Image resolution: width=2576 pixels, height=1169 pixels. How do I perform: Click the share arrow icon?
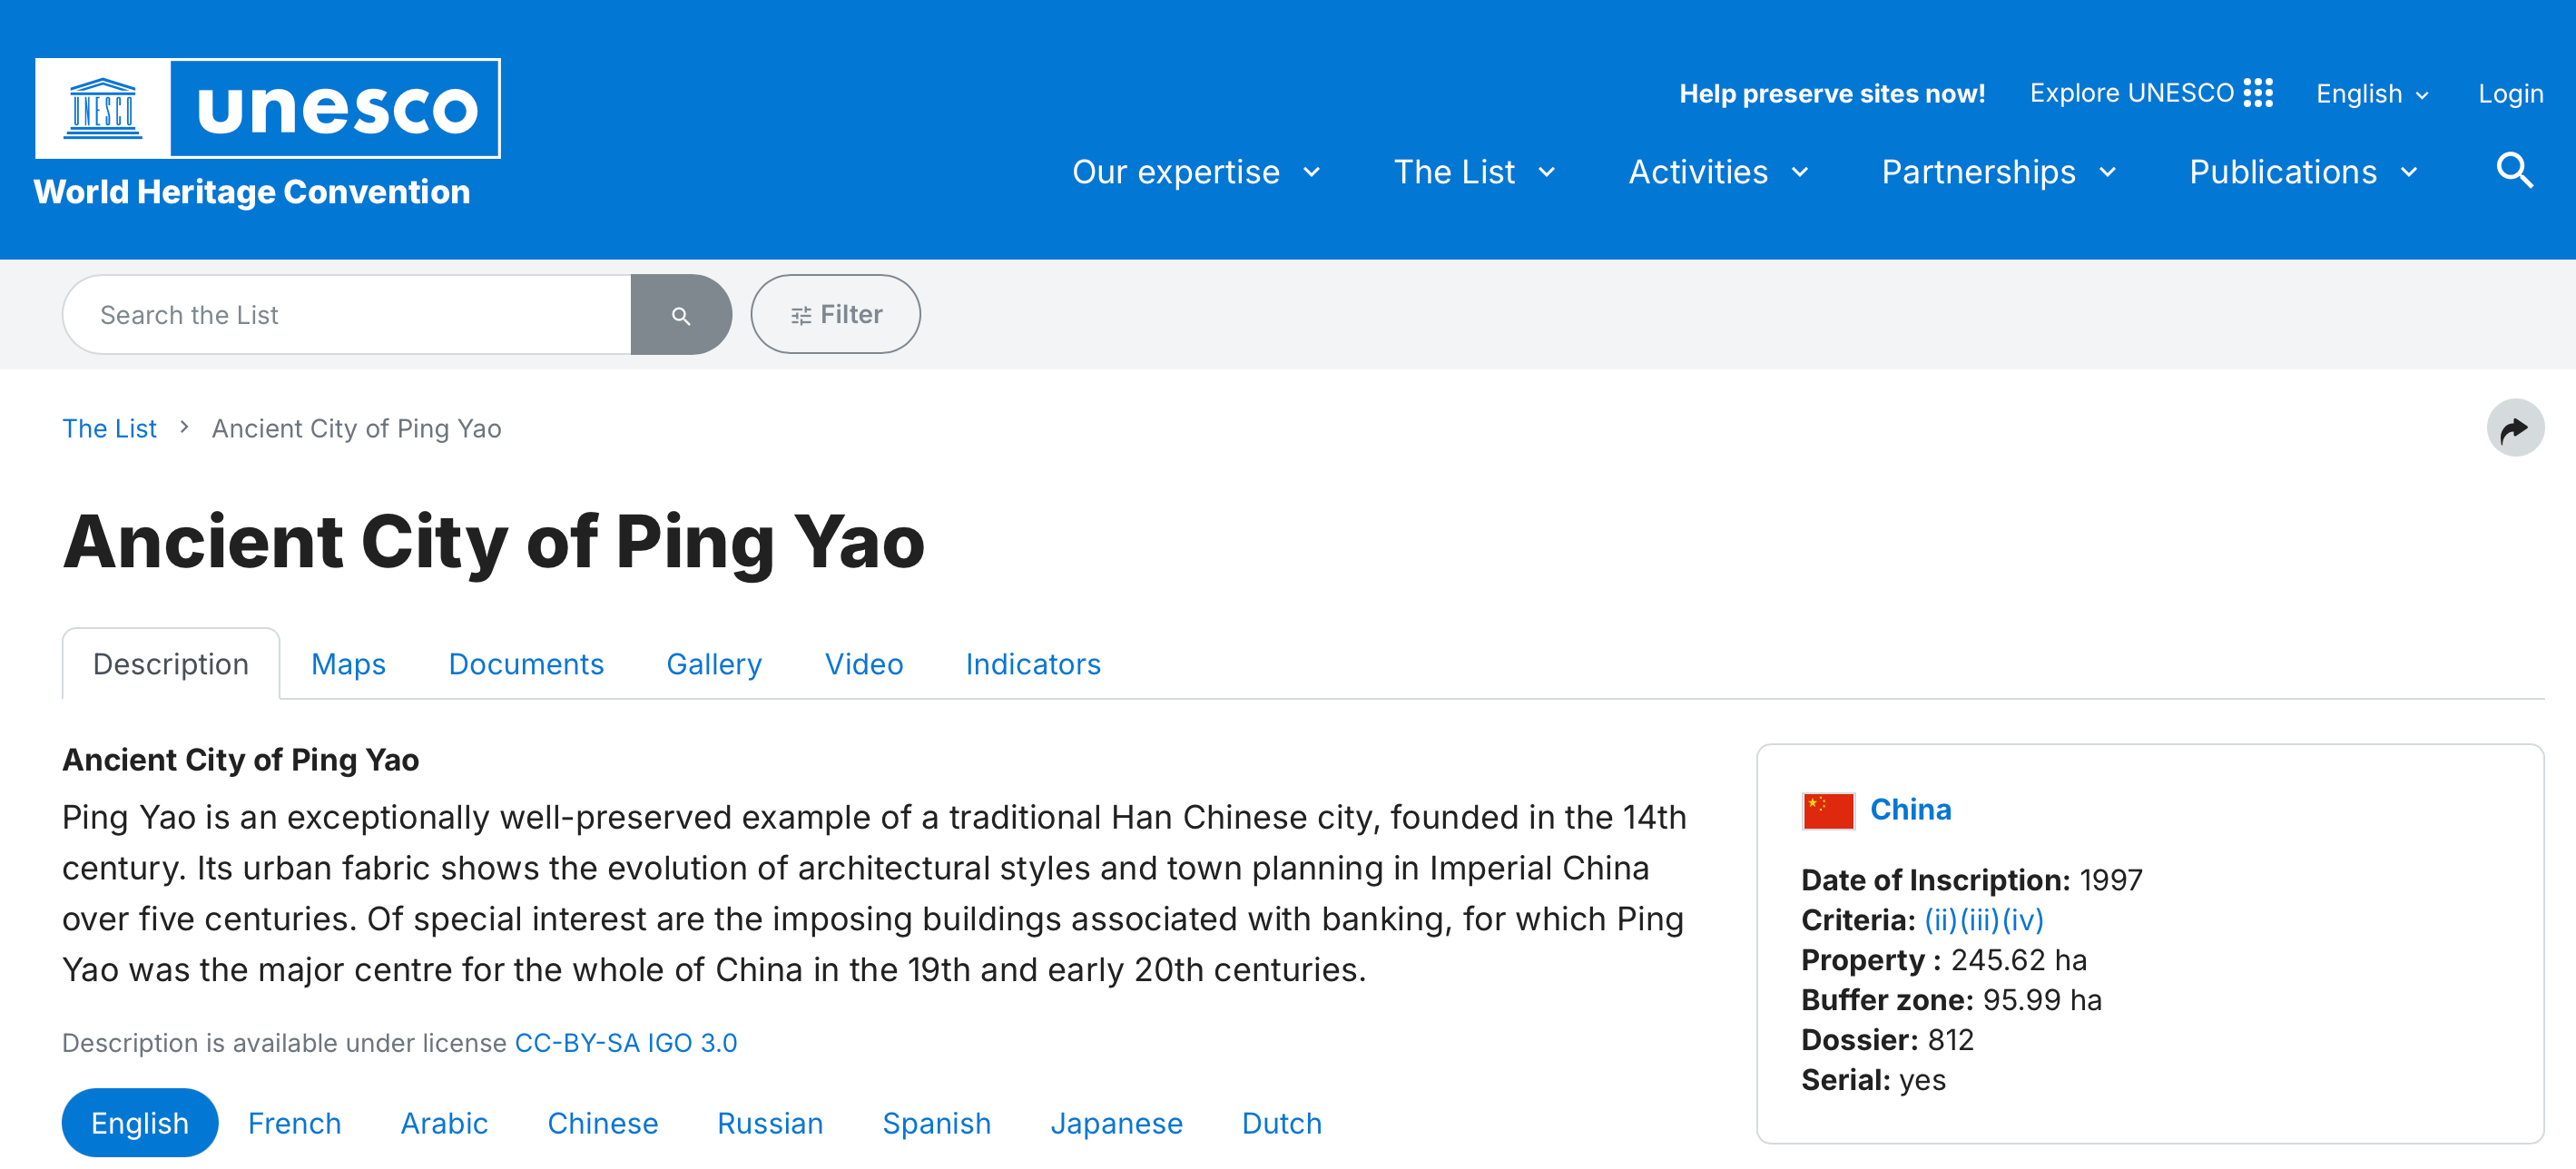point(2514,428)
